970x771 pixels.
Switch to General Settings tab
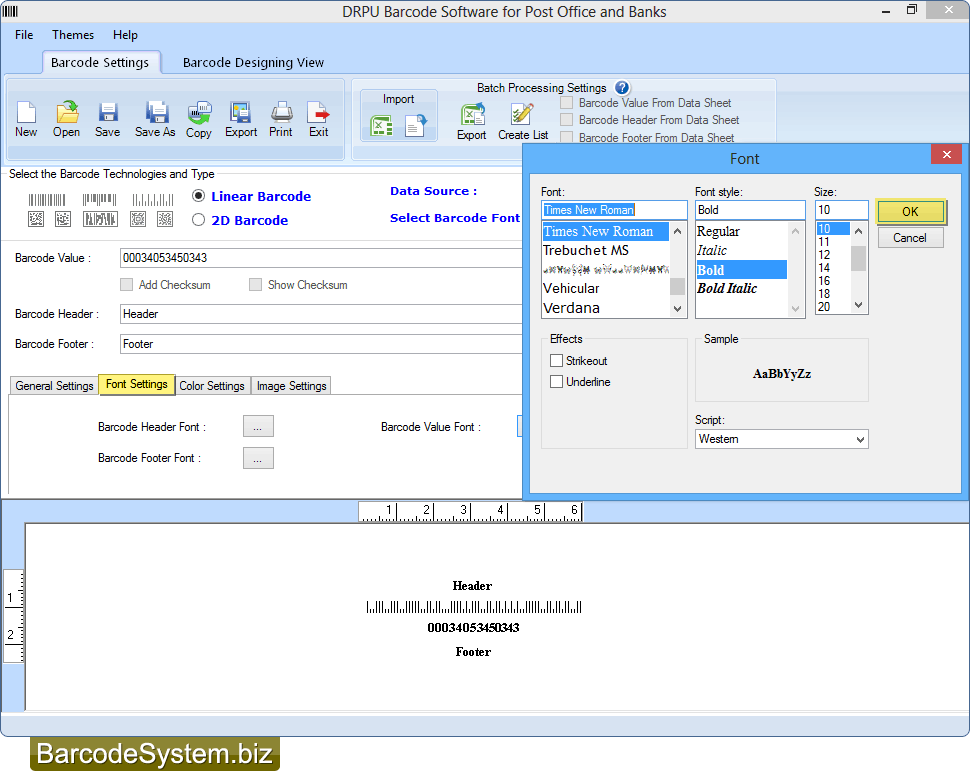click(x=54, y=386)
